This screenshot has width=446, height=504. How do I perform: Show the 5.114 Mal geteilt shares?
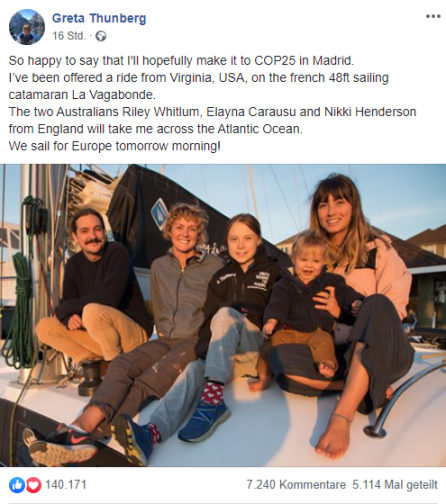[395, 485]
